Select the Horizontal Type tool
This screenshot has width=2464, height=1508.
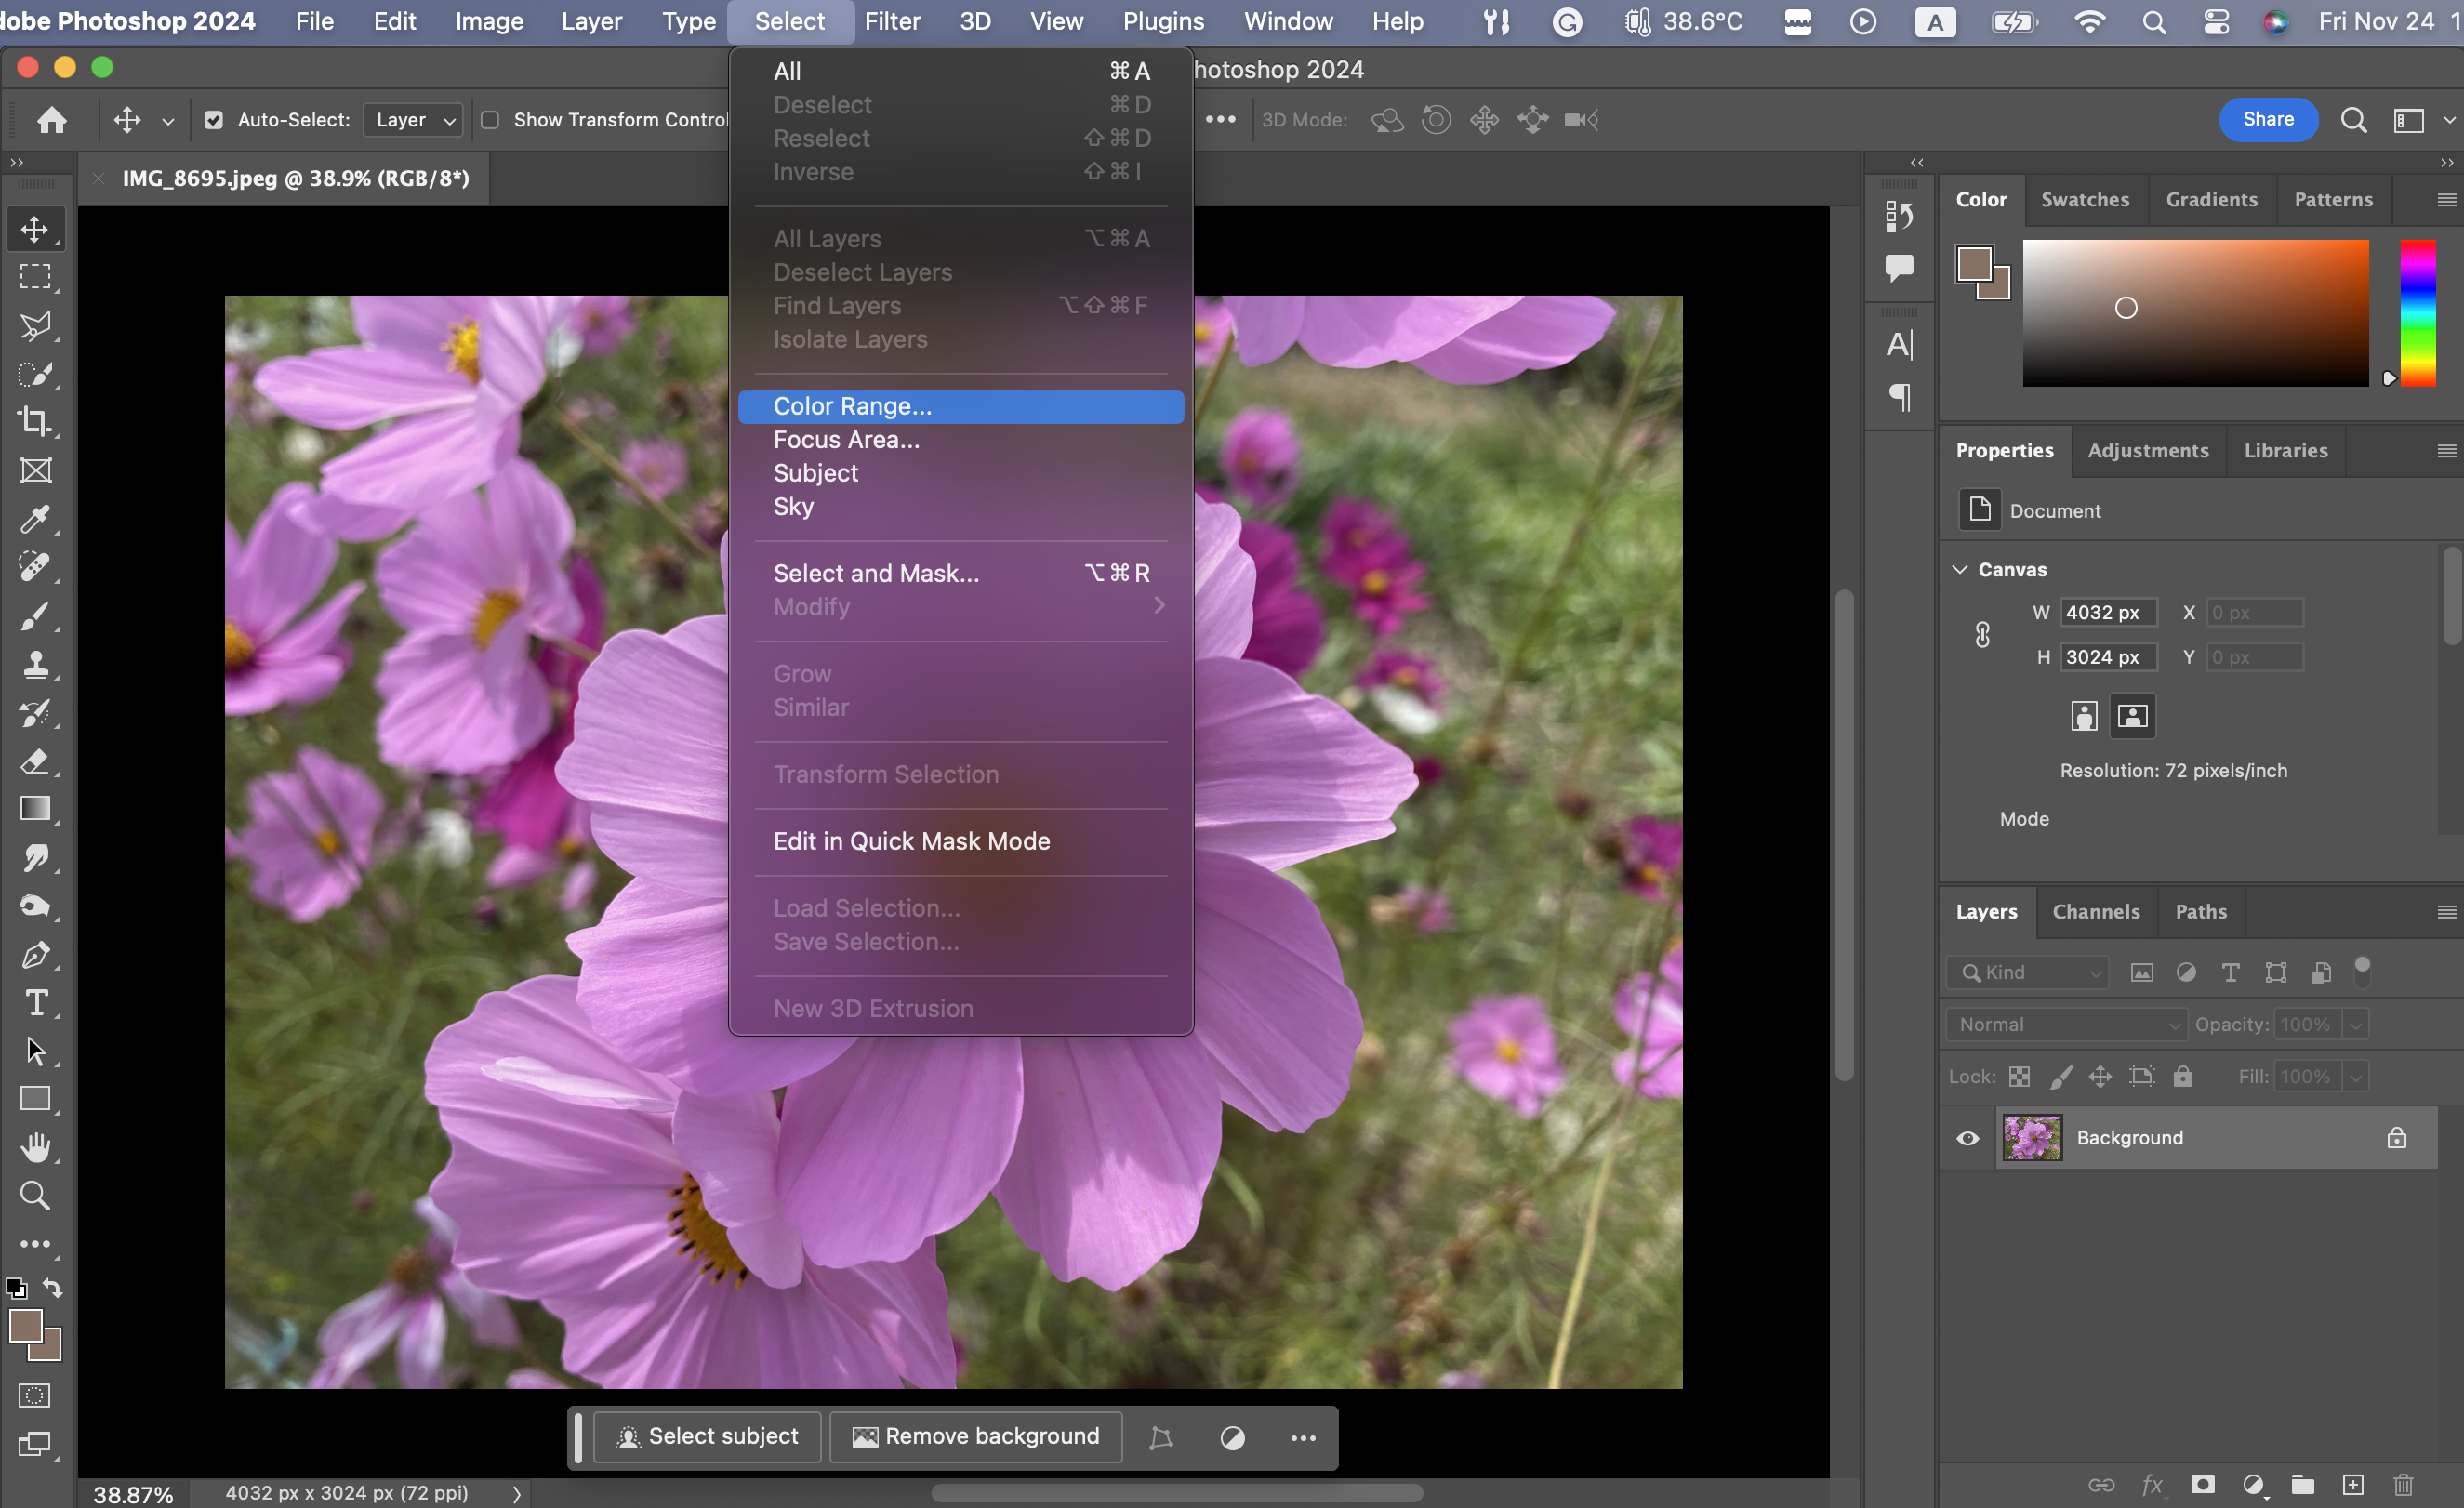coord(35,1003)
